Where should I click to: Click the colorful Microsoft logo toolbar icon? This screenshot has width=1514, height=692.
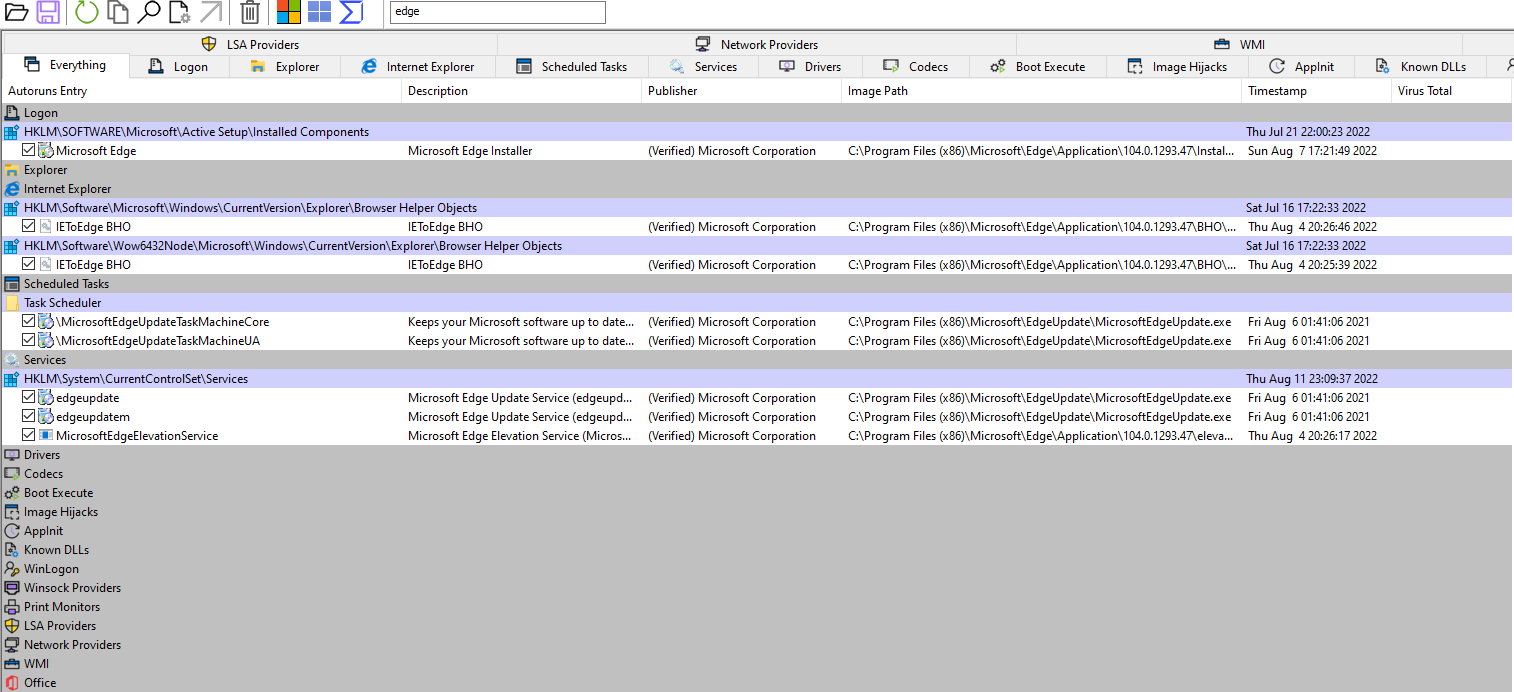point(289,12)
